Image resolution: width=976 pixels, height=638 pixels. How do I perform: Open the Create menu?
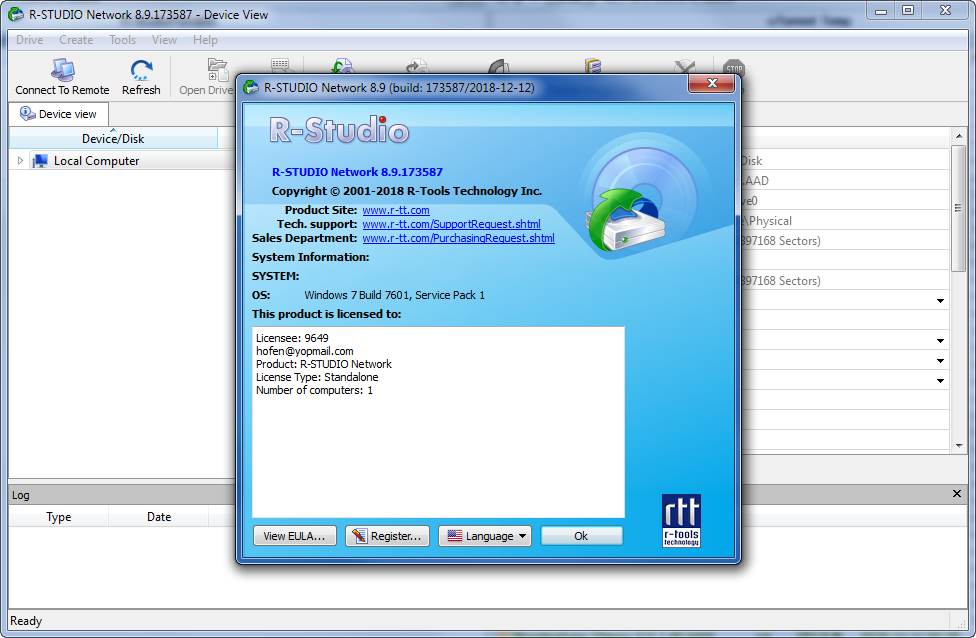click(x=76, y=40)
